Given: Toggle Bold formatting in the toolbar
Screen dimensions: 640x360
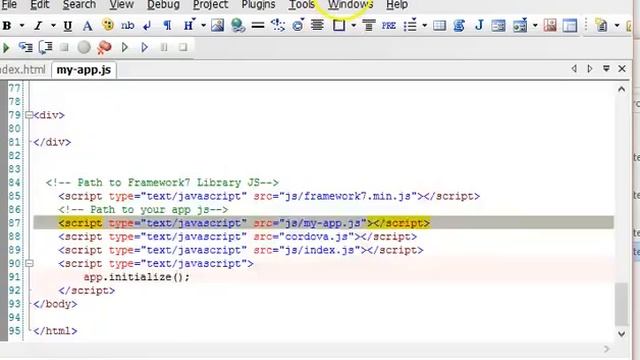Looking at the screenshot, I should (7, 26).
